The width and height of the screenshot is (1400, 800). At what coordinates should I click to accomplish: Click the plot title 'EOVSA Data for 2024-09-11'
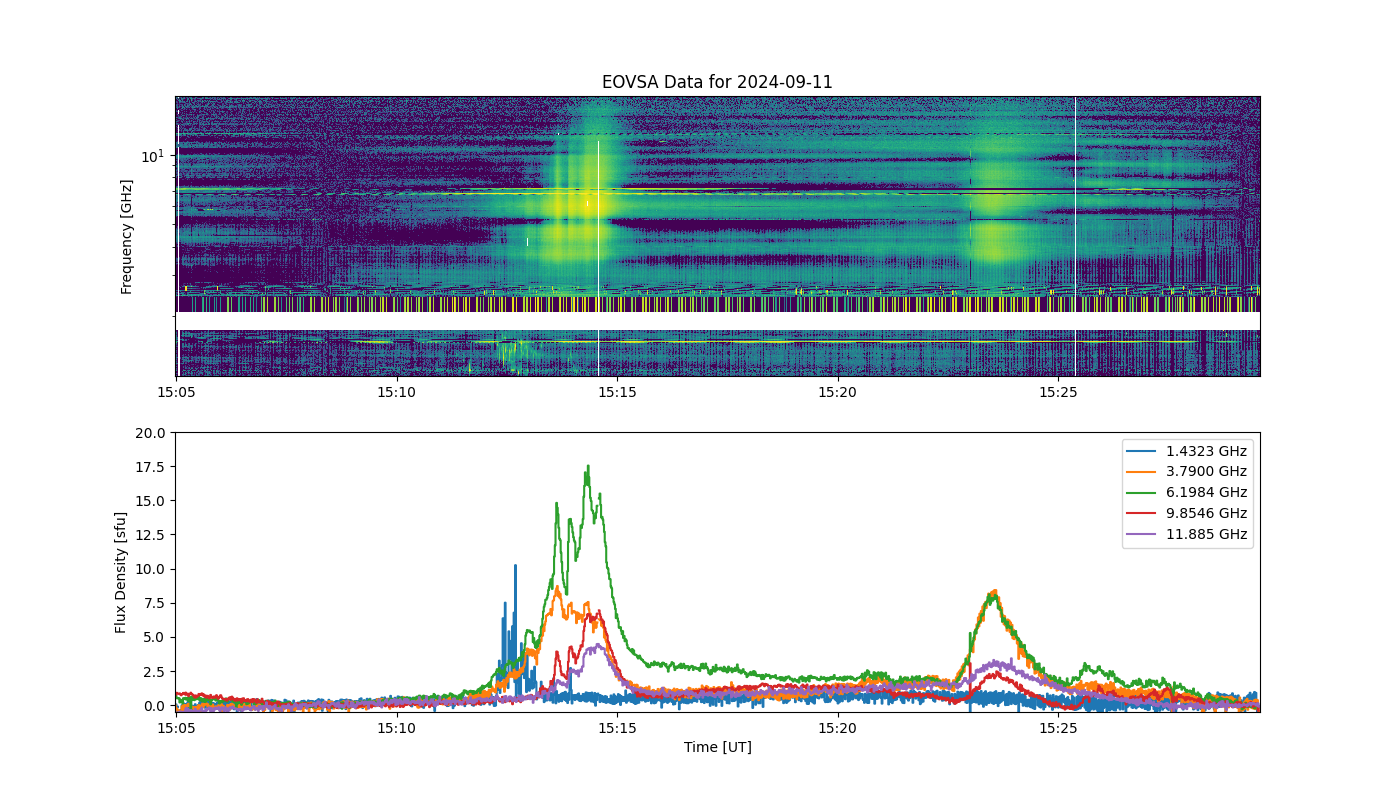click(x=717, y=82)
